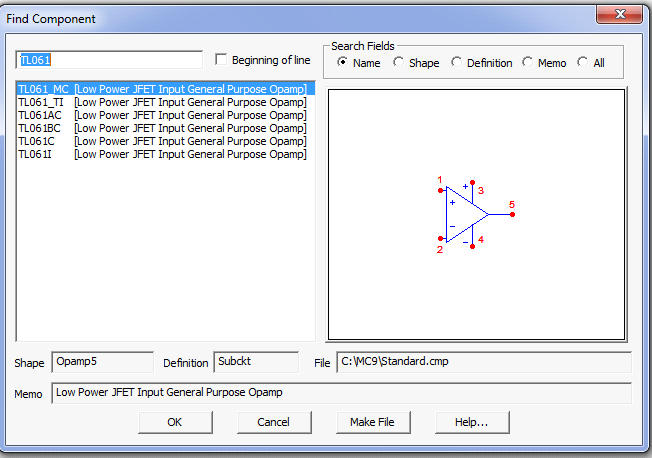Click the Memo field text
652x458 pixels.
tap(341, 393)
